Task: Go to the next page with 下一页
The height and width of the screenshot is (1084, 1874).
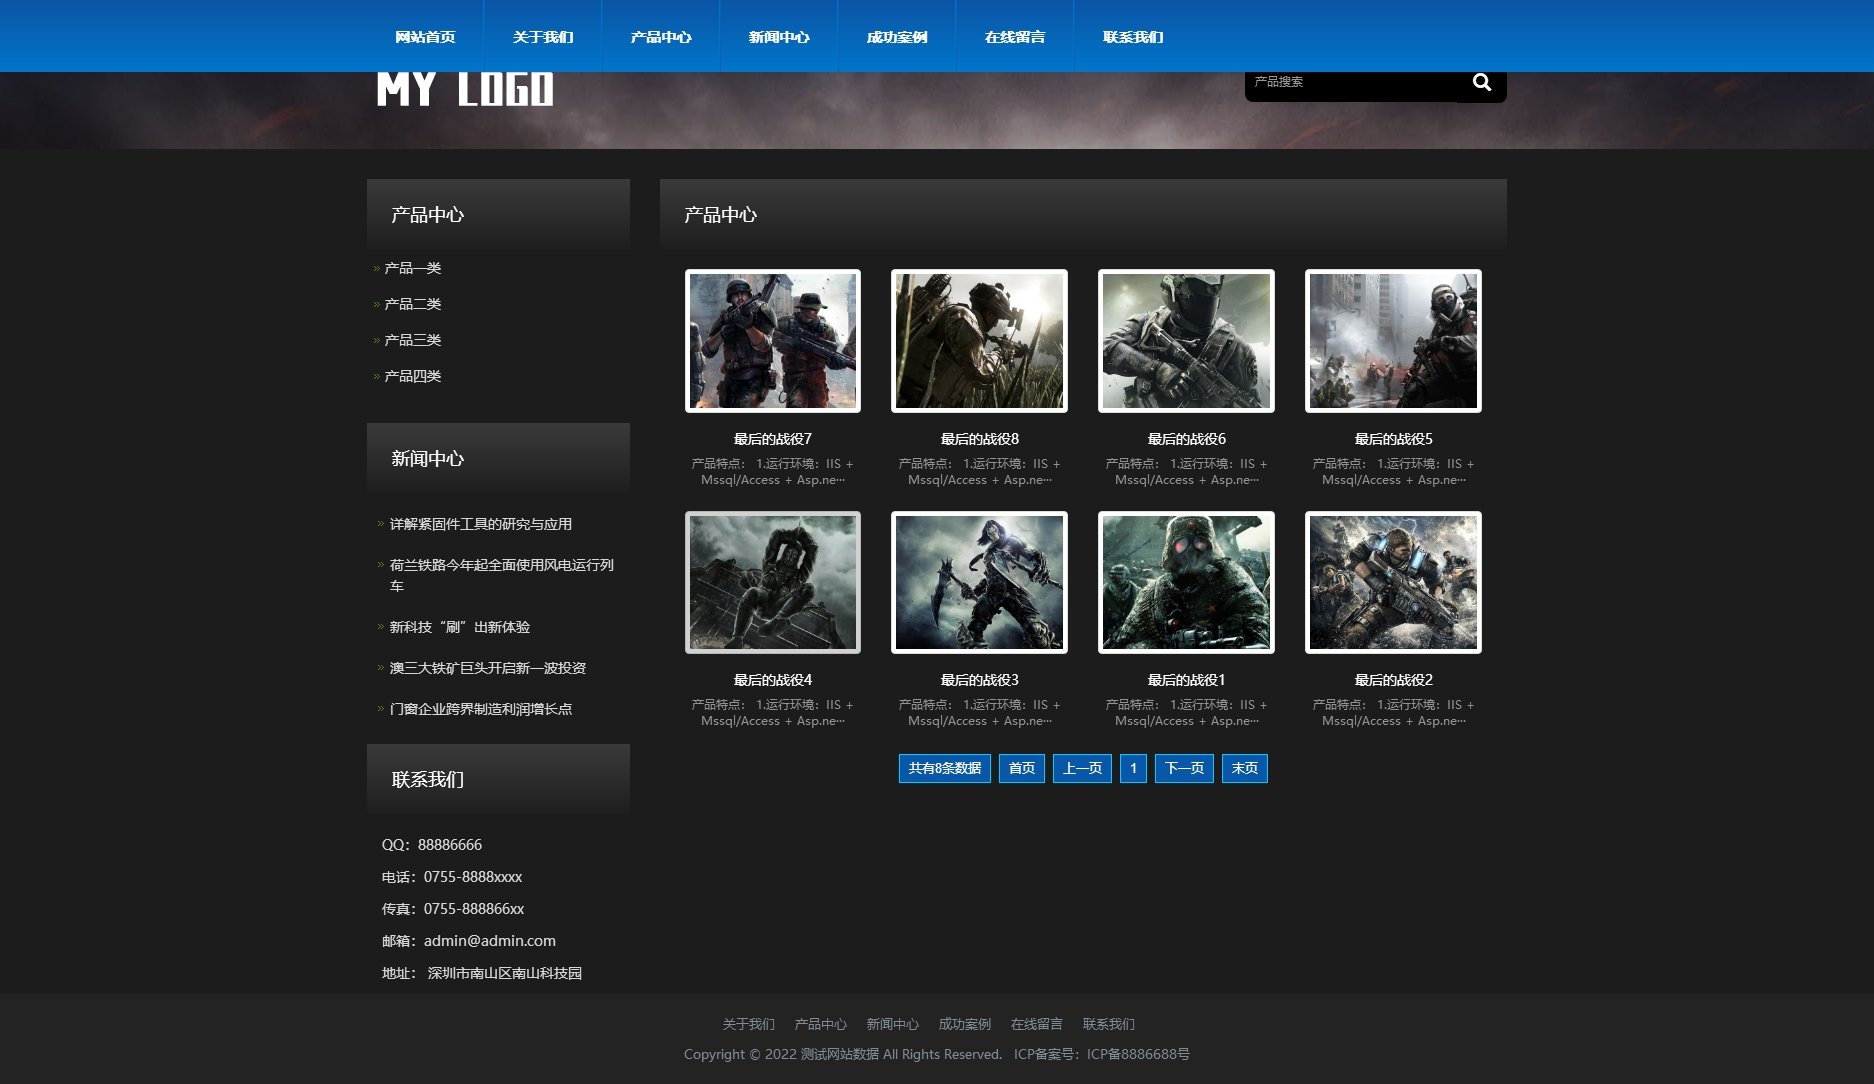Action: tap(1184, 768)
